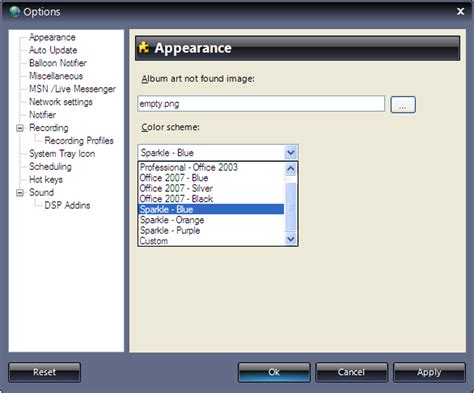474x393 pixels.
Task: Click the Options globe icon in title bar
Action: (14, 12)
